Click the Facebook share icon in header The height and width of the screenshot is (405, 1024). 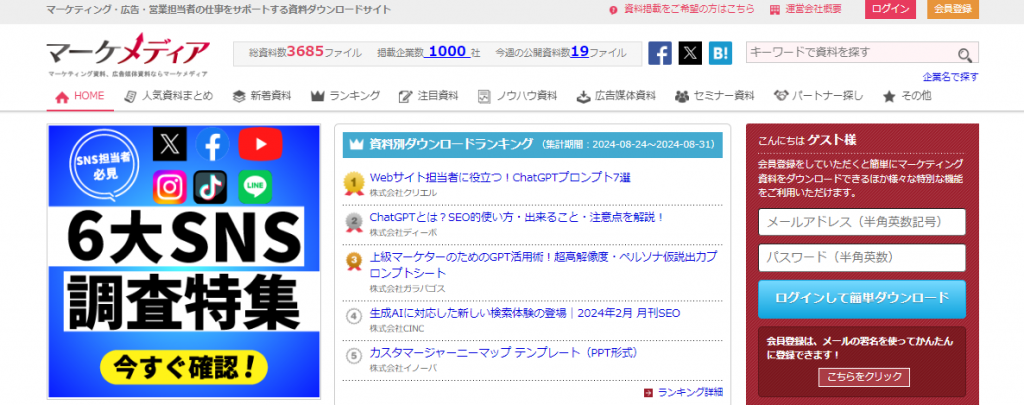pos(660,53)
